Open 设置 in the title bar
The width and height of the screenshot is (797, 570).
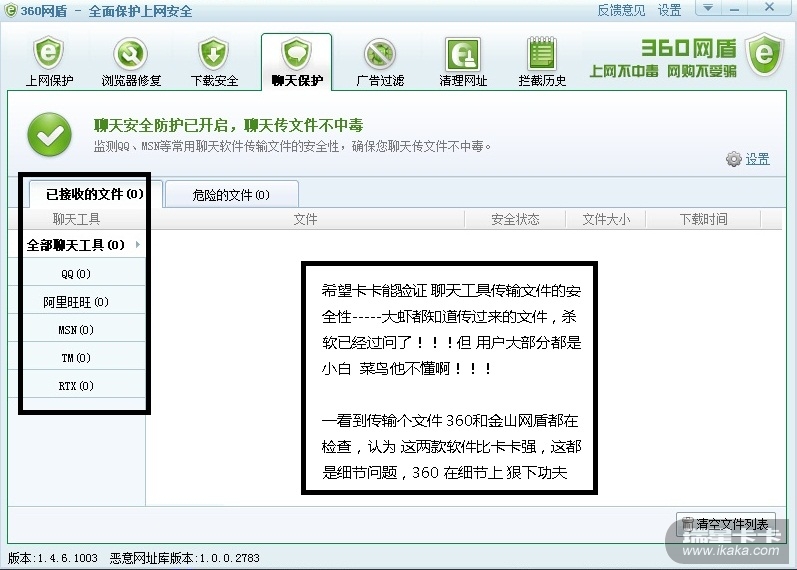tap(669, 10)
